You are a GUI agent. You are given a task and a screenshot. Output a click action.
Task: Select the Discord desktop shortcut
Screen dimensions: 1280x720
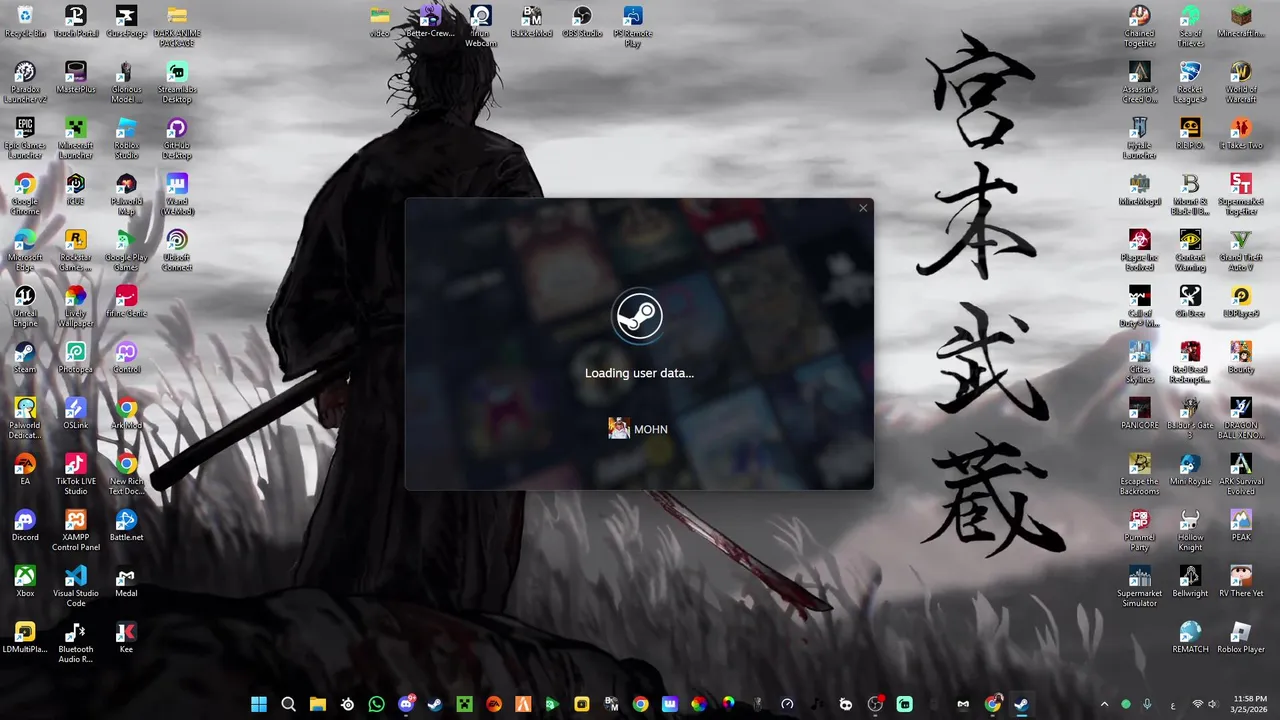click(25, 526)
